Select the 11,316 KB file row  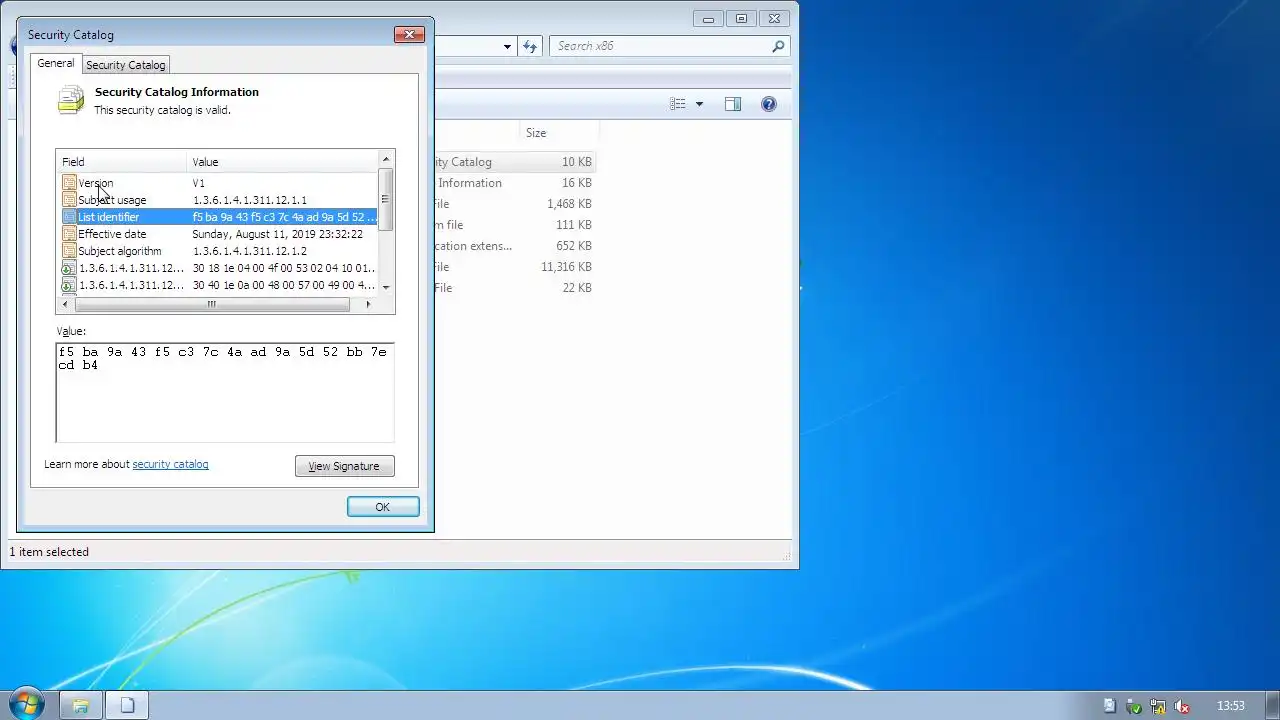coord(515,267)
